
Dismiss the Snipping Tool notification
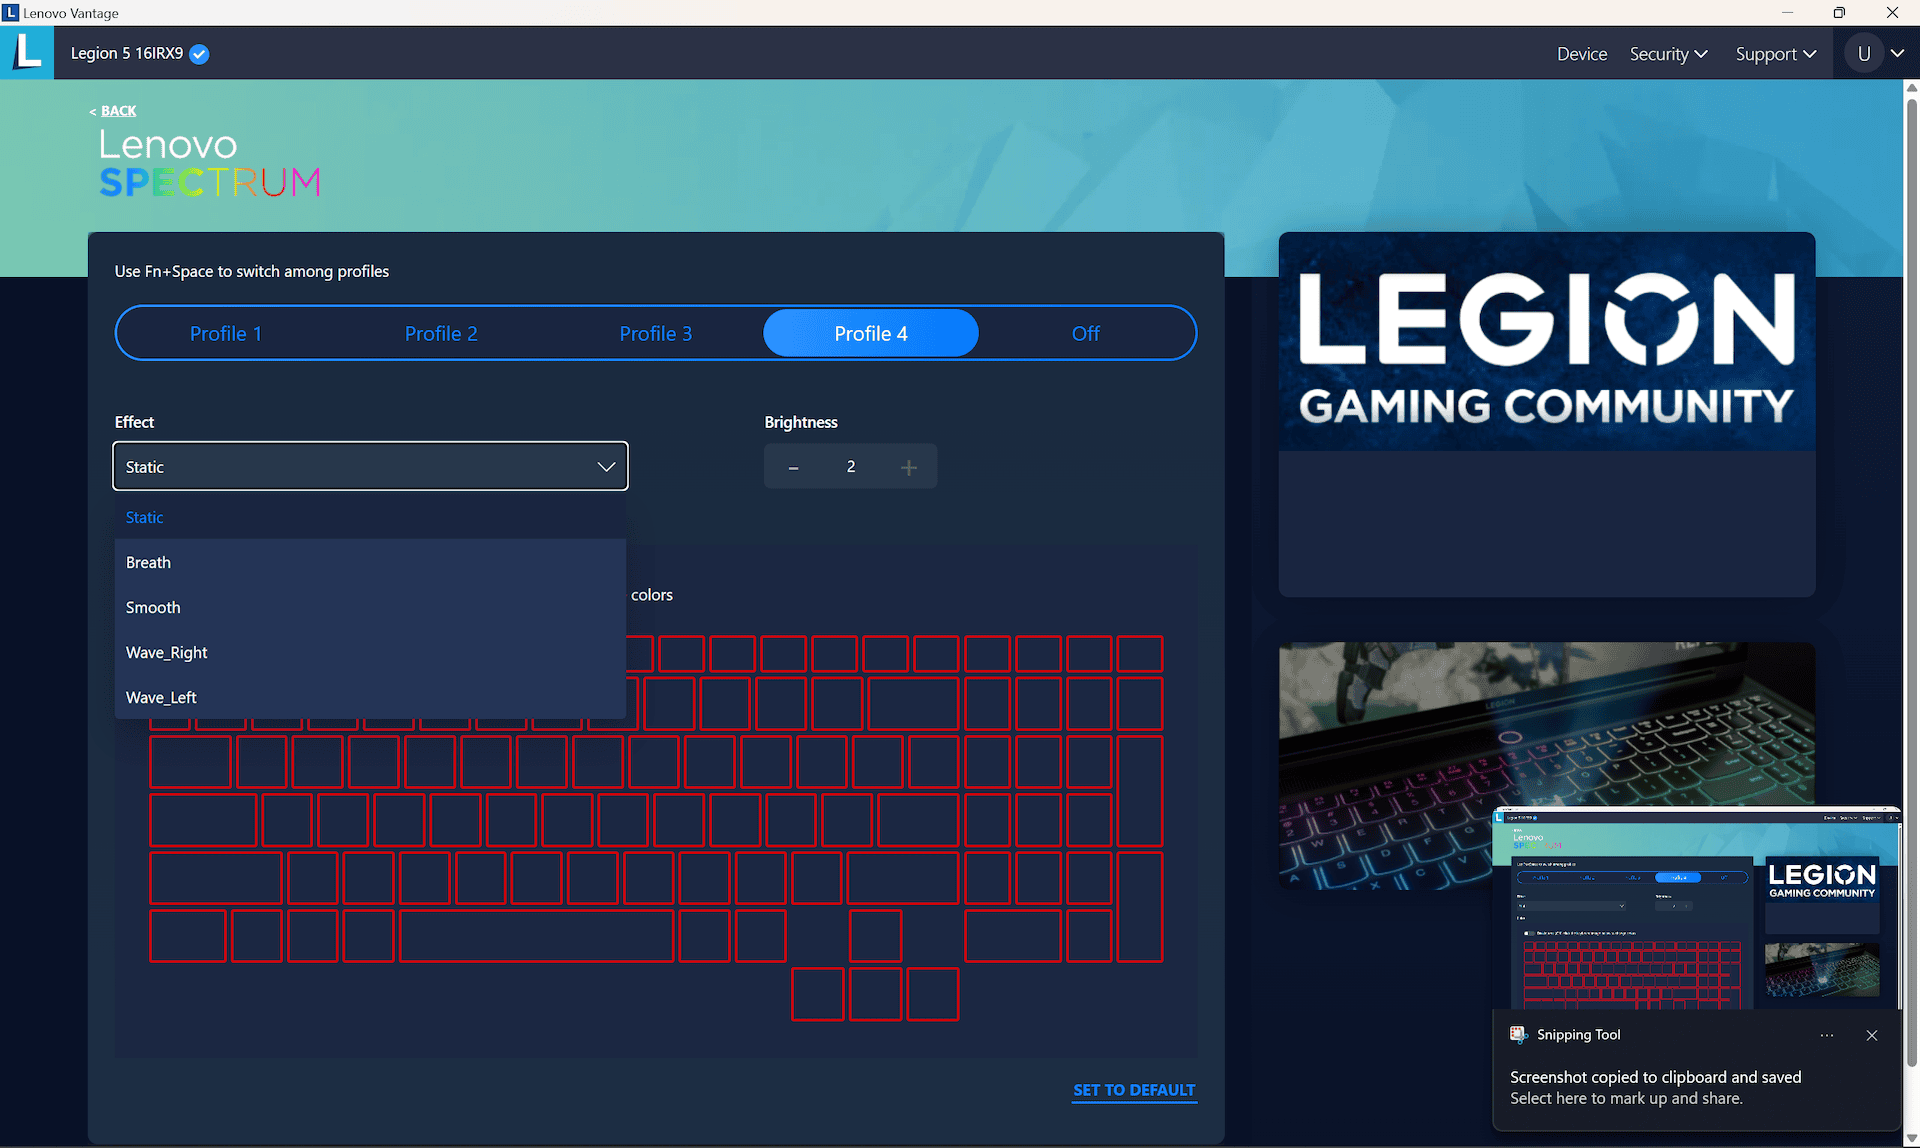[x=1872, y=1036]
